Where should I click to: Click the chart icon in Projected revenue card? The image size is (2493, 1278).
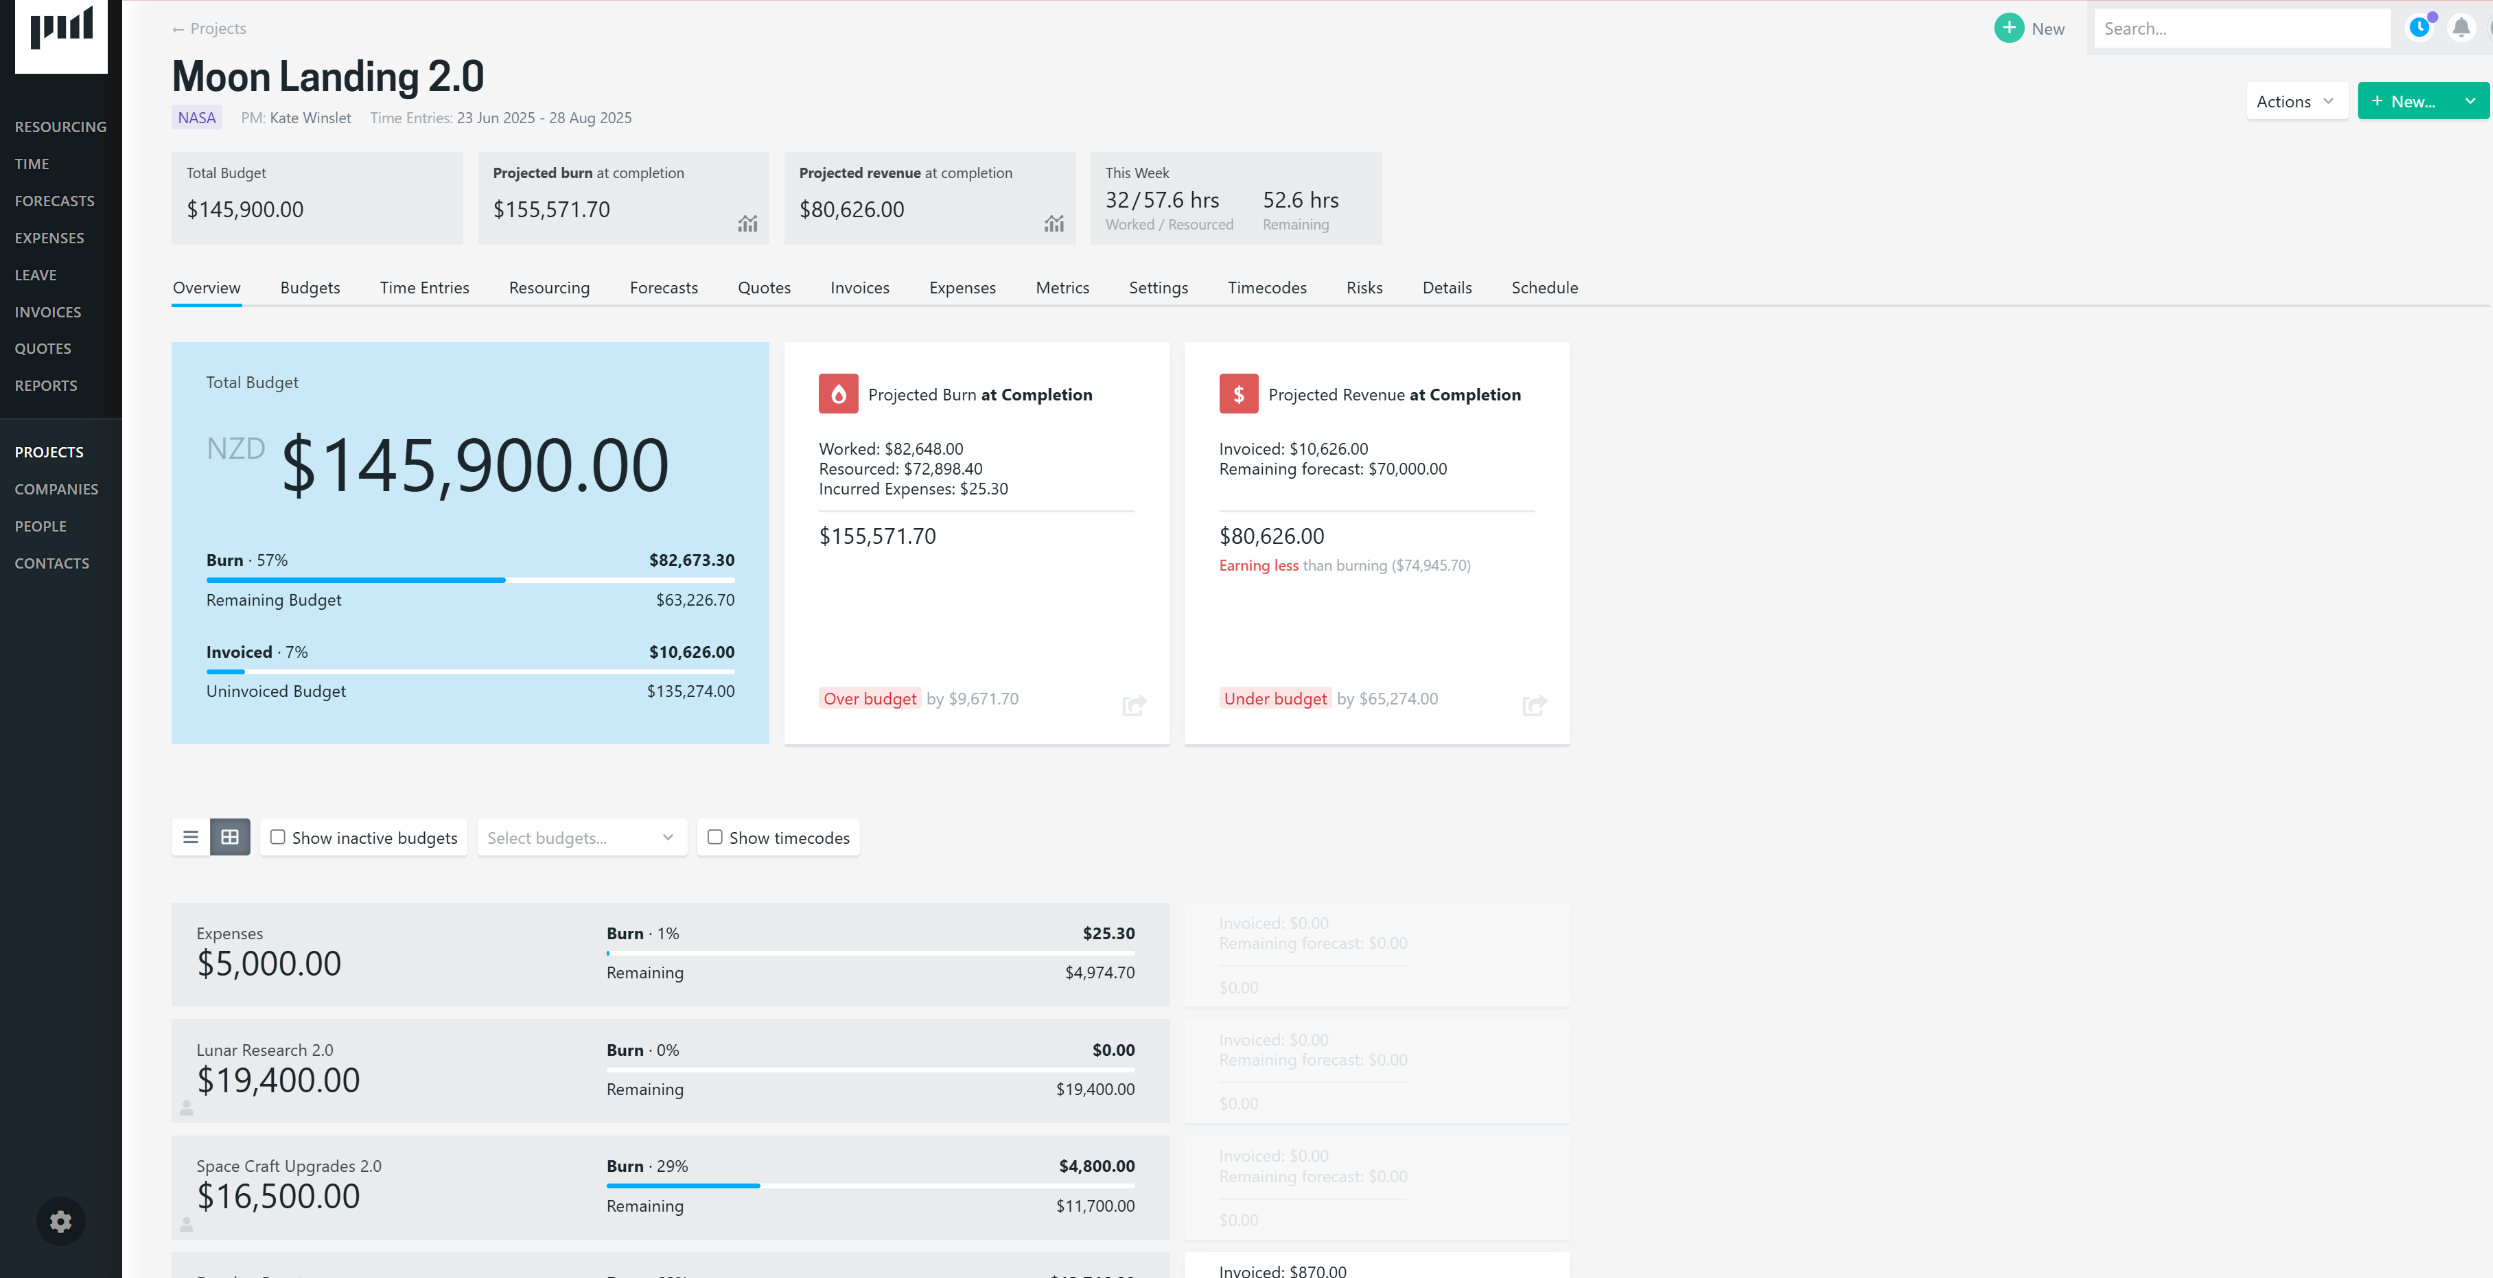pyautogui.click(x=1053, y=223)
